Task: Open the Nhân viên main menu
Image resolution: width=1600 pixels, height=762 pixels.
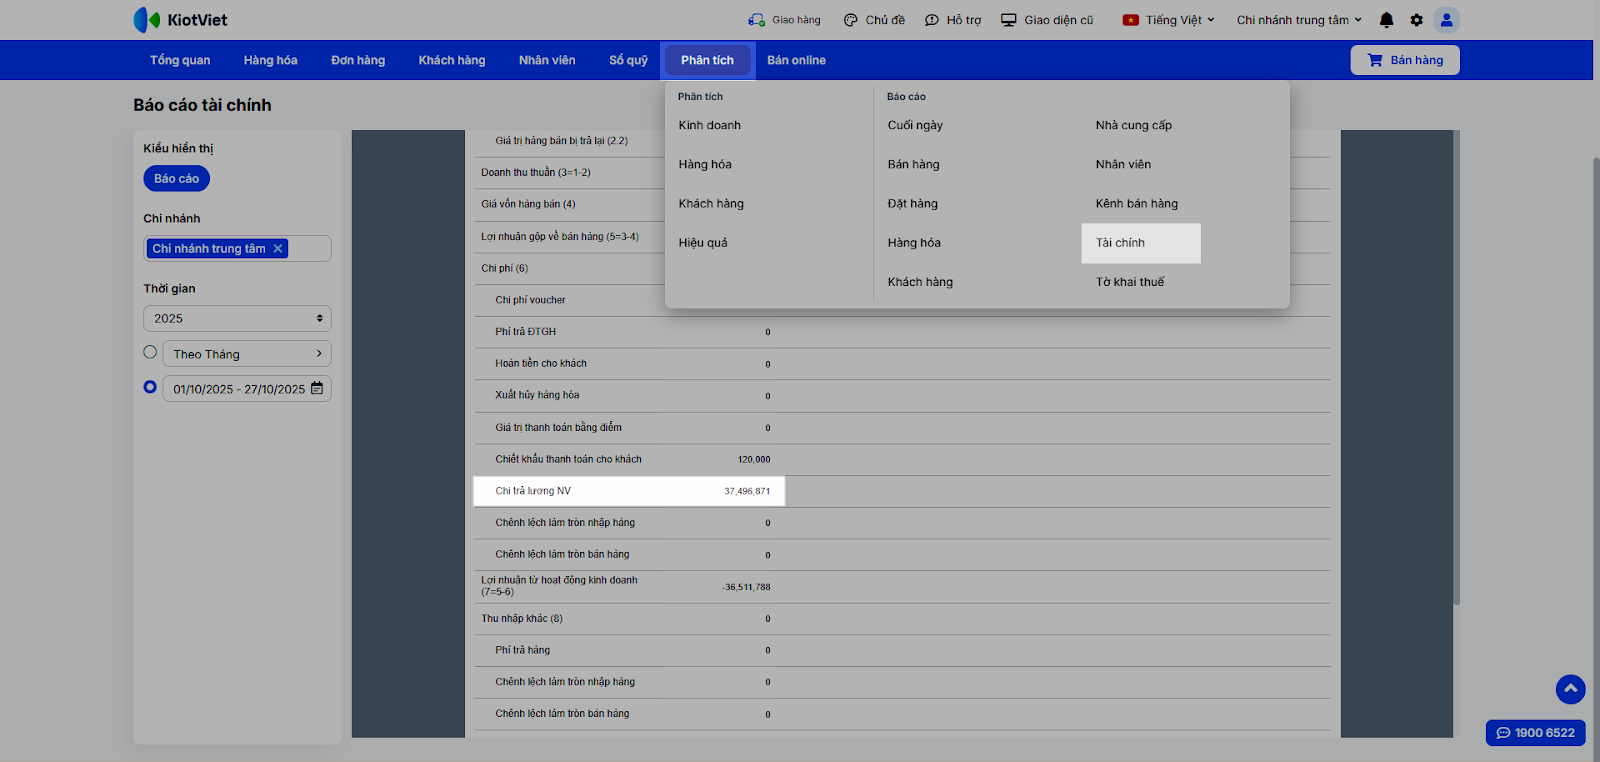Action: click(547, 60)
